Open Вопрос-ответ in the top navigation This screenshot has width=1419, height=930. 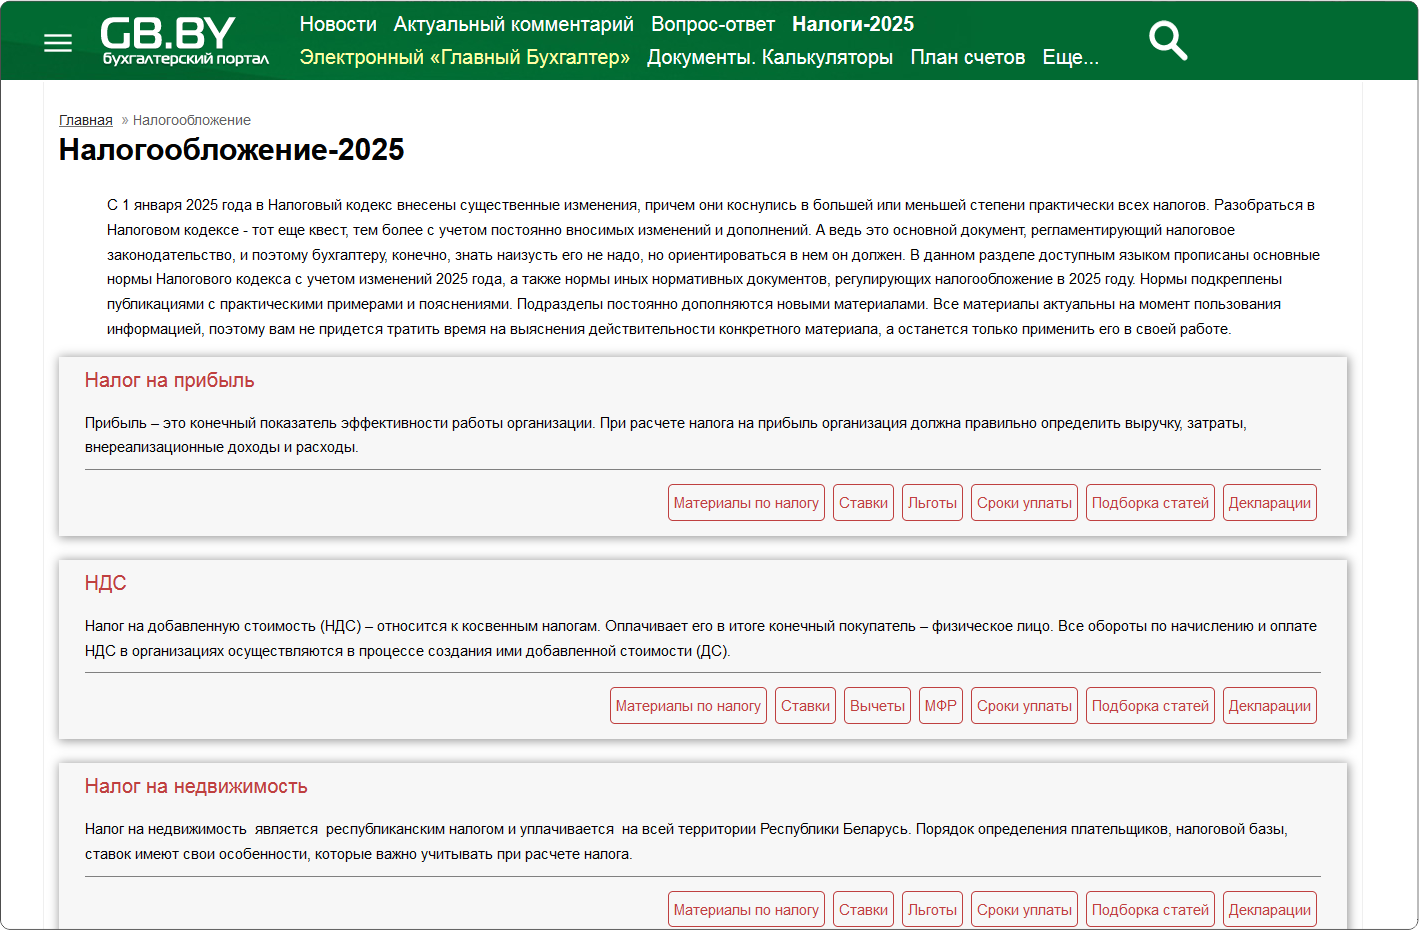[712, 24]
